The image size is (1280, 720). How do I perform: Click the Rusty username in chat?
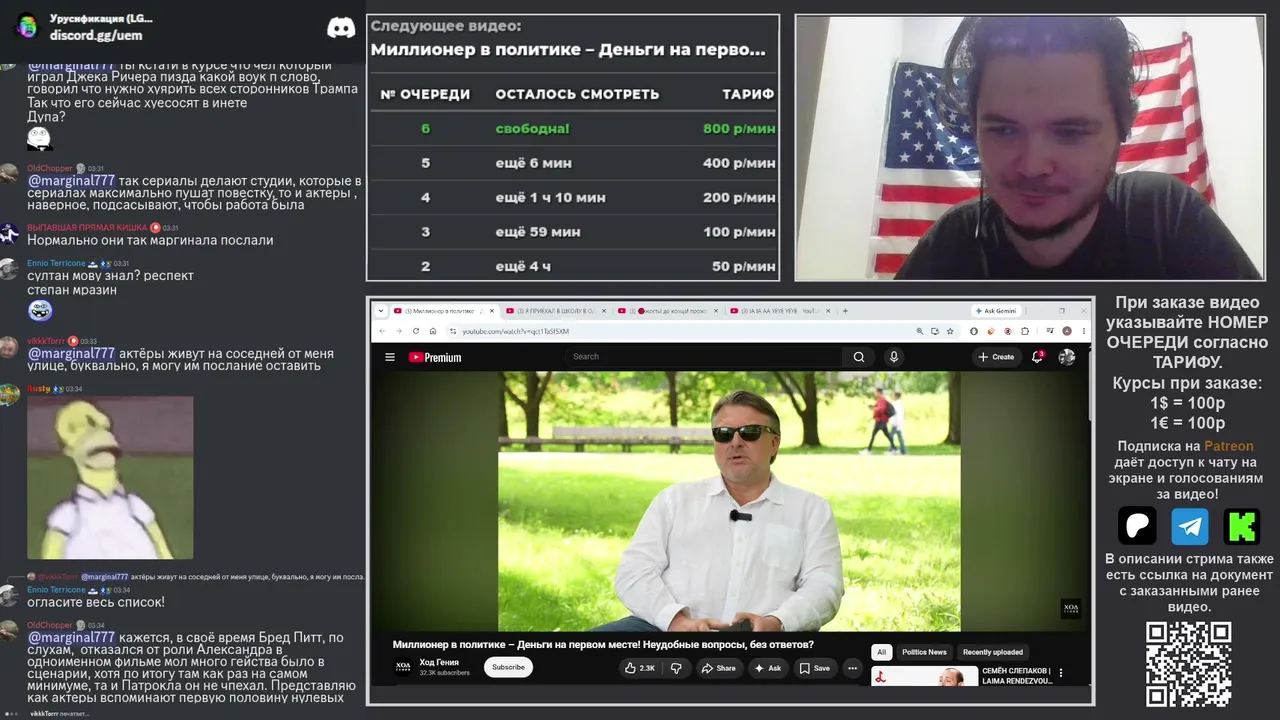point(38,388)
